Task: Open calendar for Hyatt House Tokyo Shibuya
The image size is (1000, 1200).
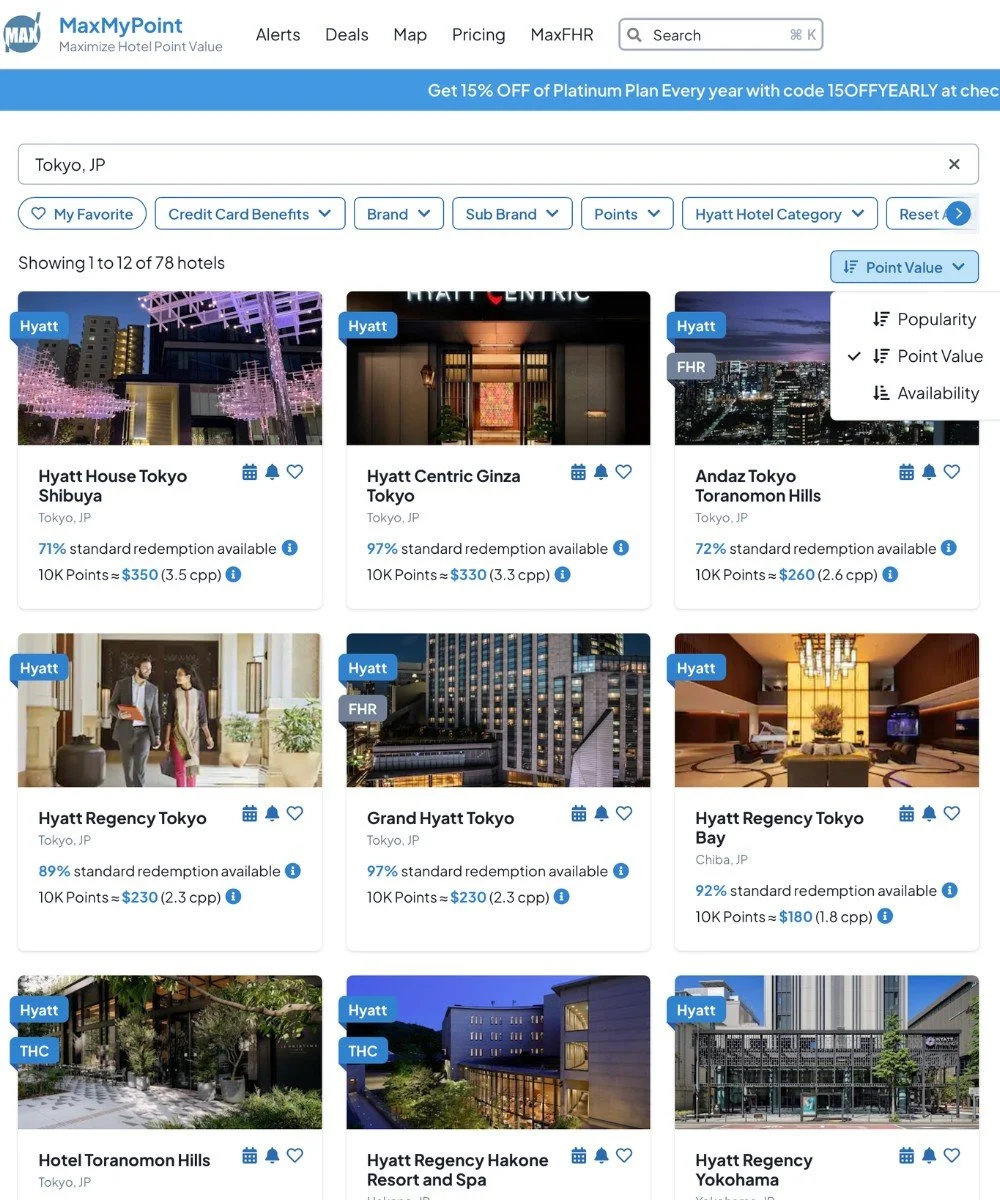Action: click(x=250, y=472)
